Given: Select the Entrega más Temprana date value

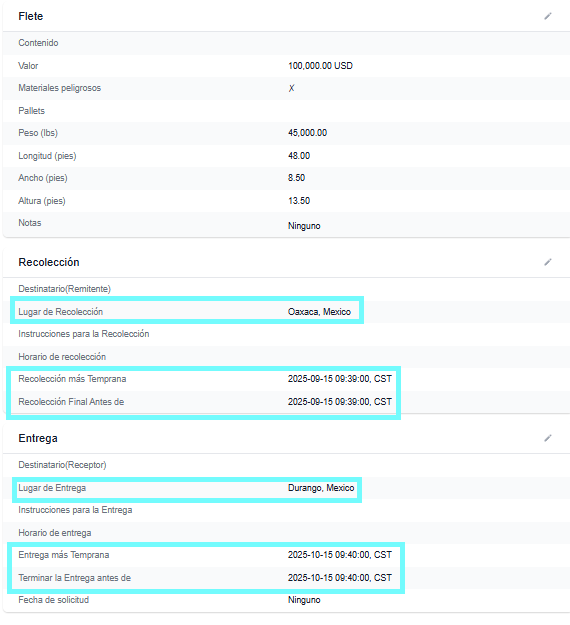Looking at the screenshot, I should click(340, 555).
